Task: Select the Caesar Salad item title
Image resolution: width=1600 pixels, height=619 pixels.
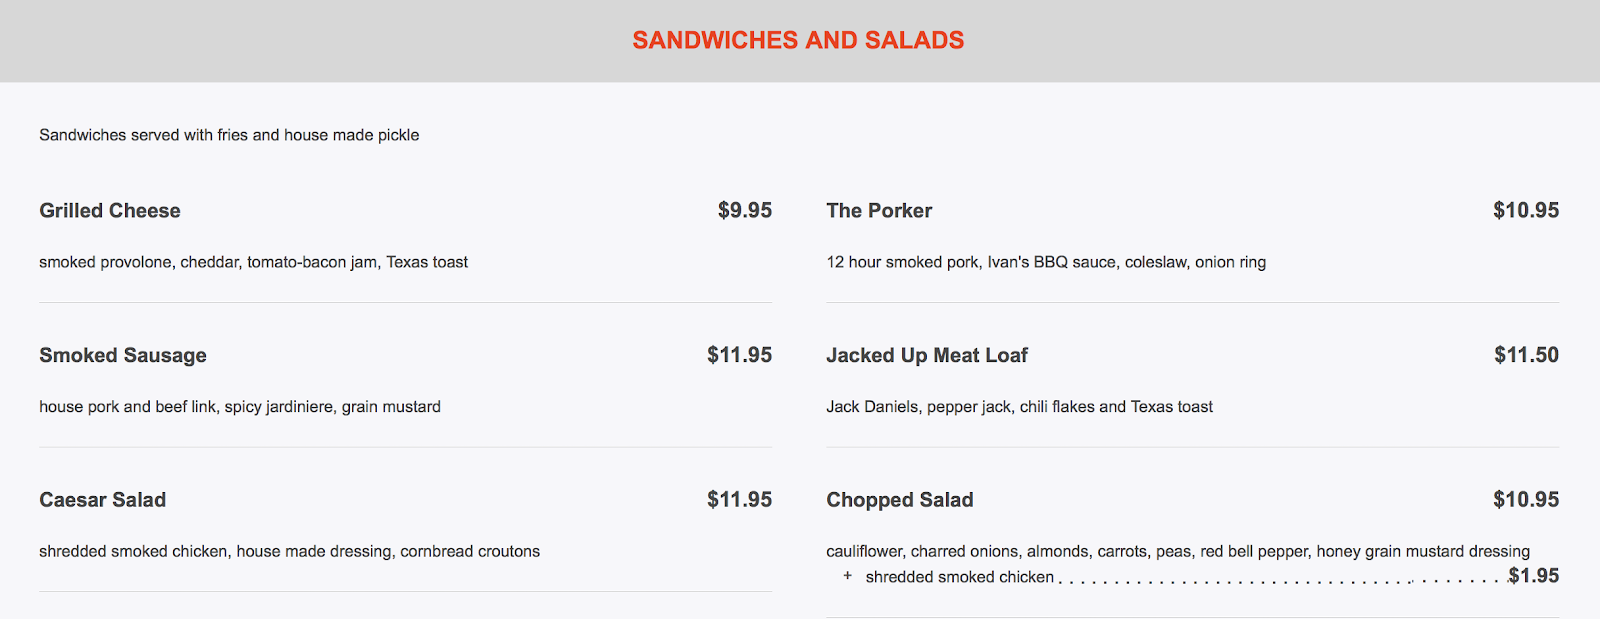Action: tap(103, 500)
